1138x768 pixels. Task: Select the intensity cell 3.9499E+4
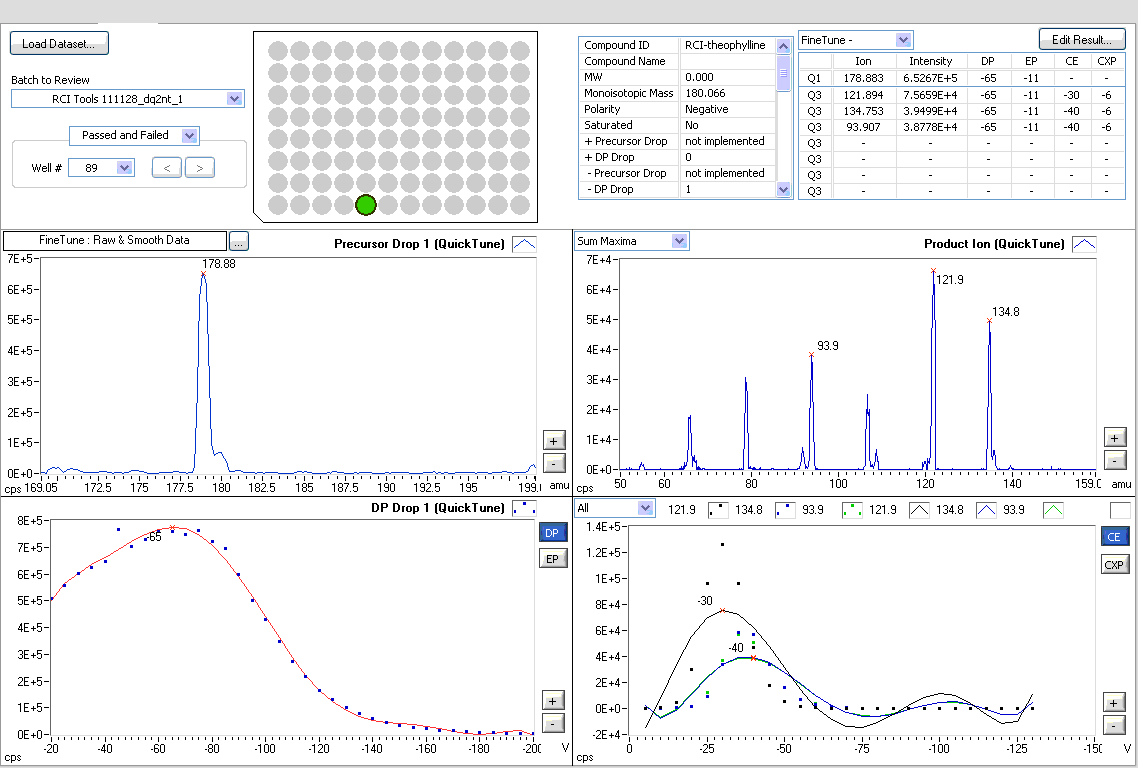click(930, 111)
